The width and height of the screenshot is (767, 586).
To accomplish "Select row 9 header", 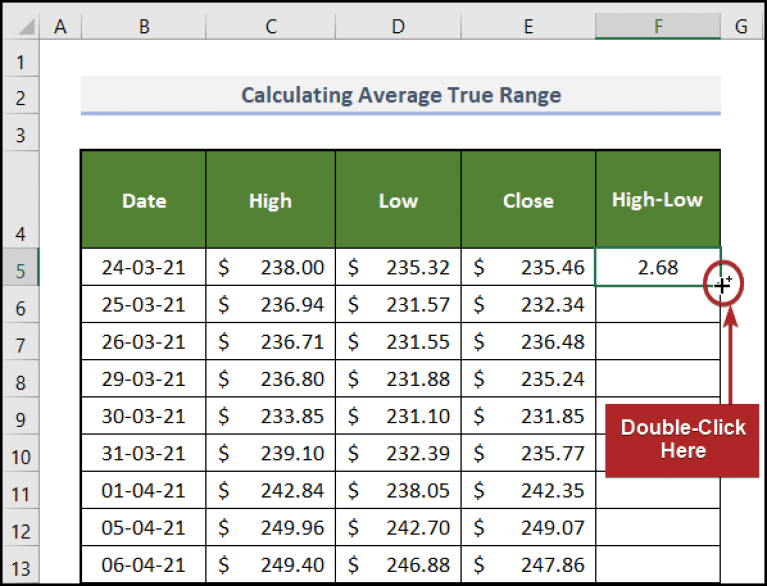I will coord(21,416).
